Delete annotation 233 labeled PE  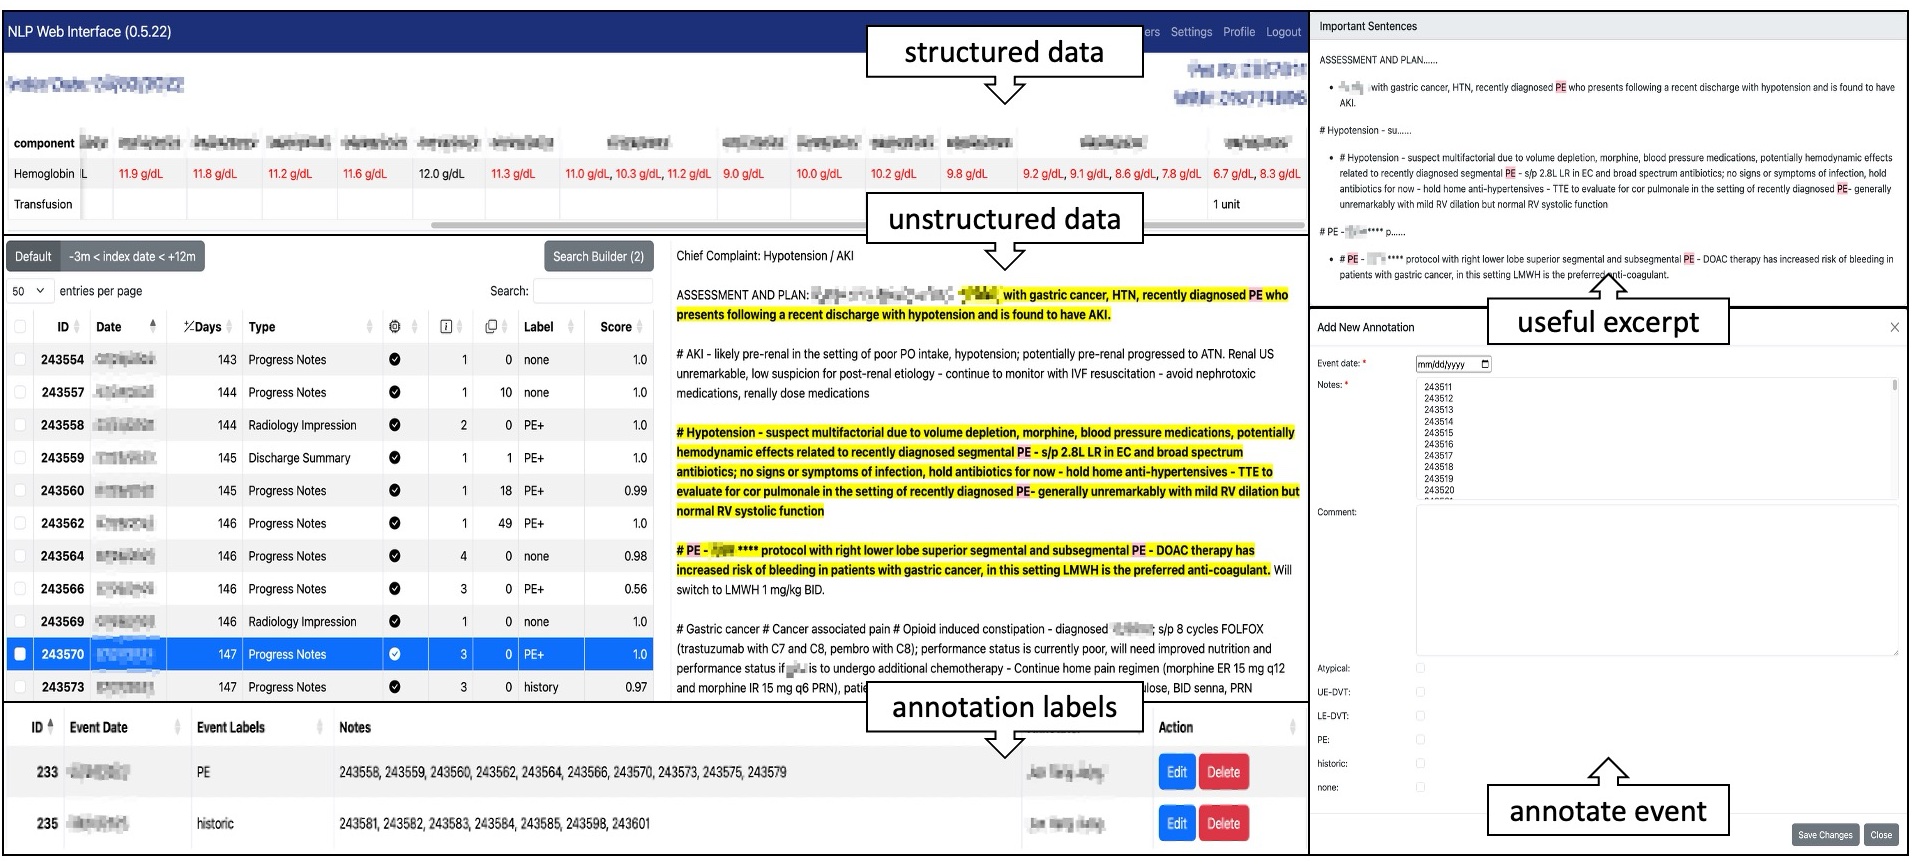[x=1223, y=772]
